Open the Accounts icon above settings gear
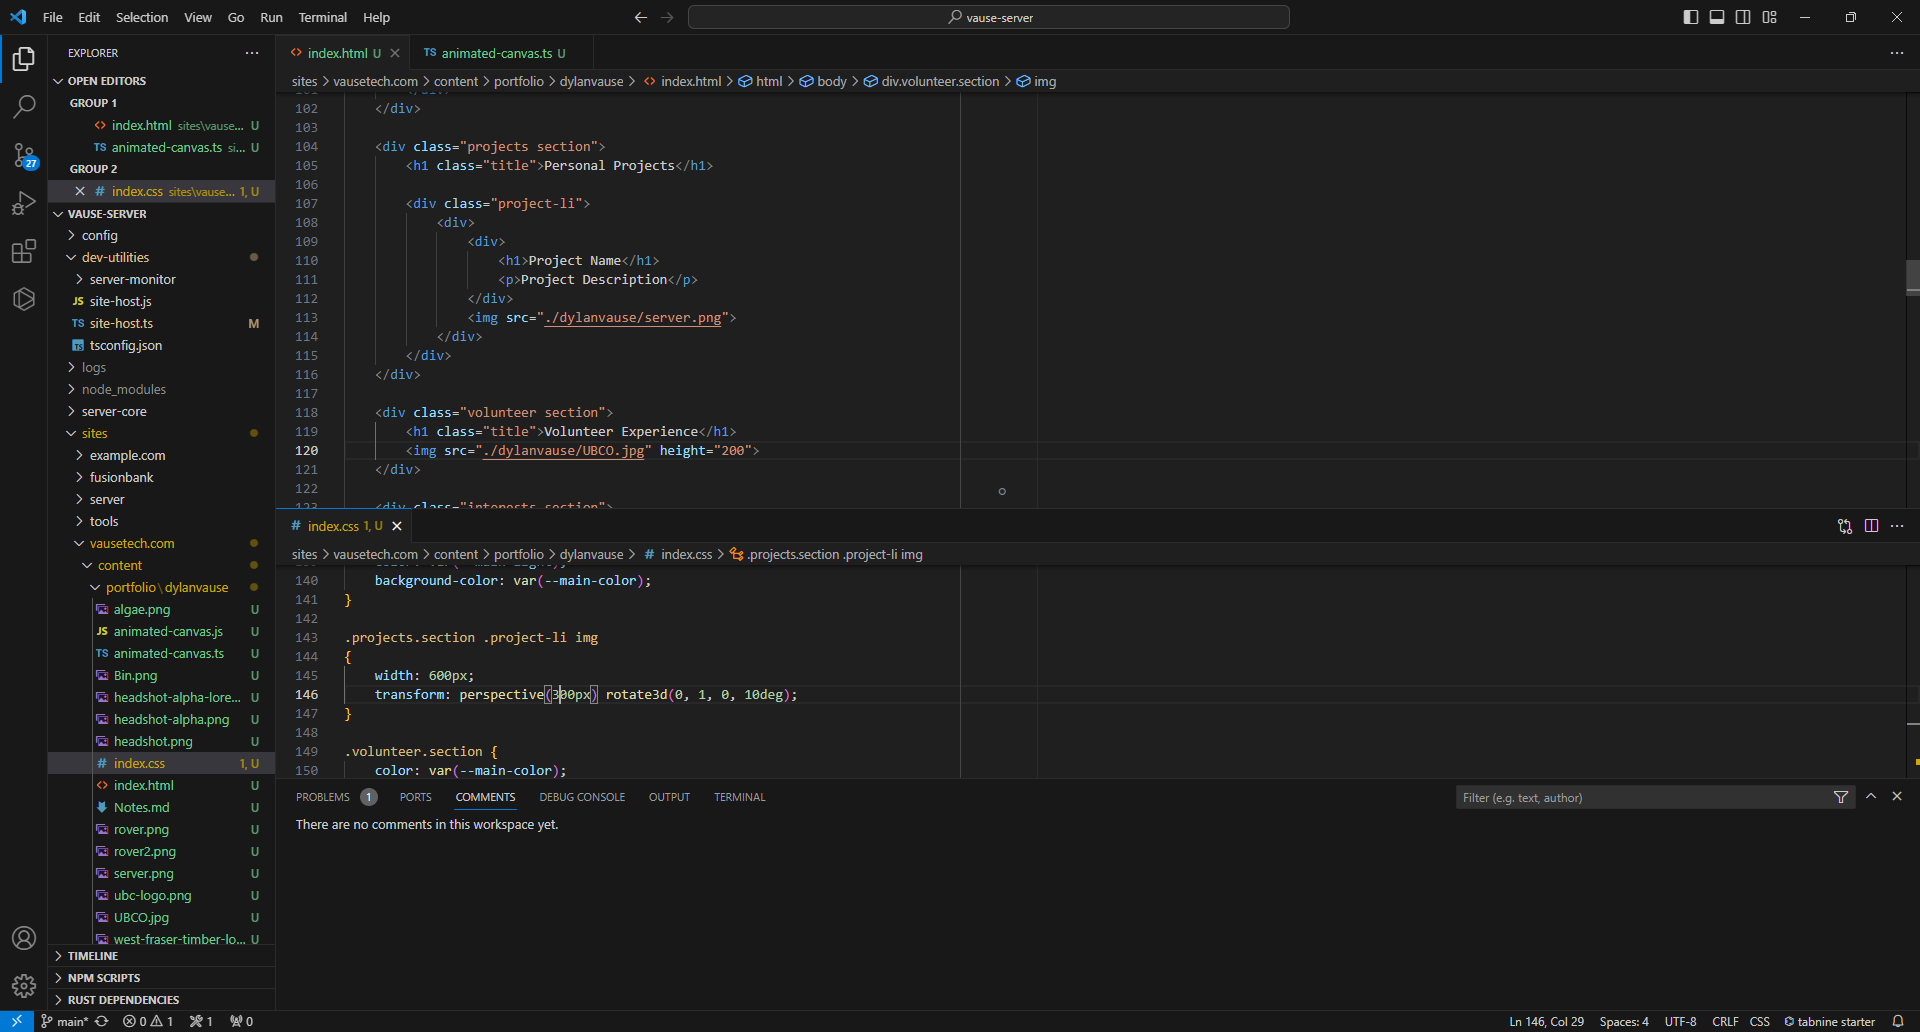Screen dimensions: 1920x1032 [24, 938]
